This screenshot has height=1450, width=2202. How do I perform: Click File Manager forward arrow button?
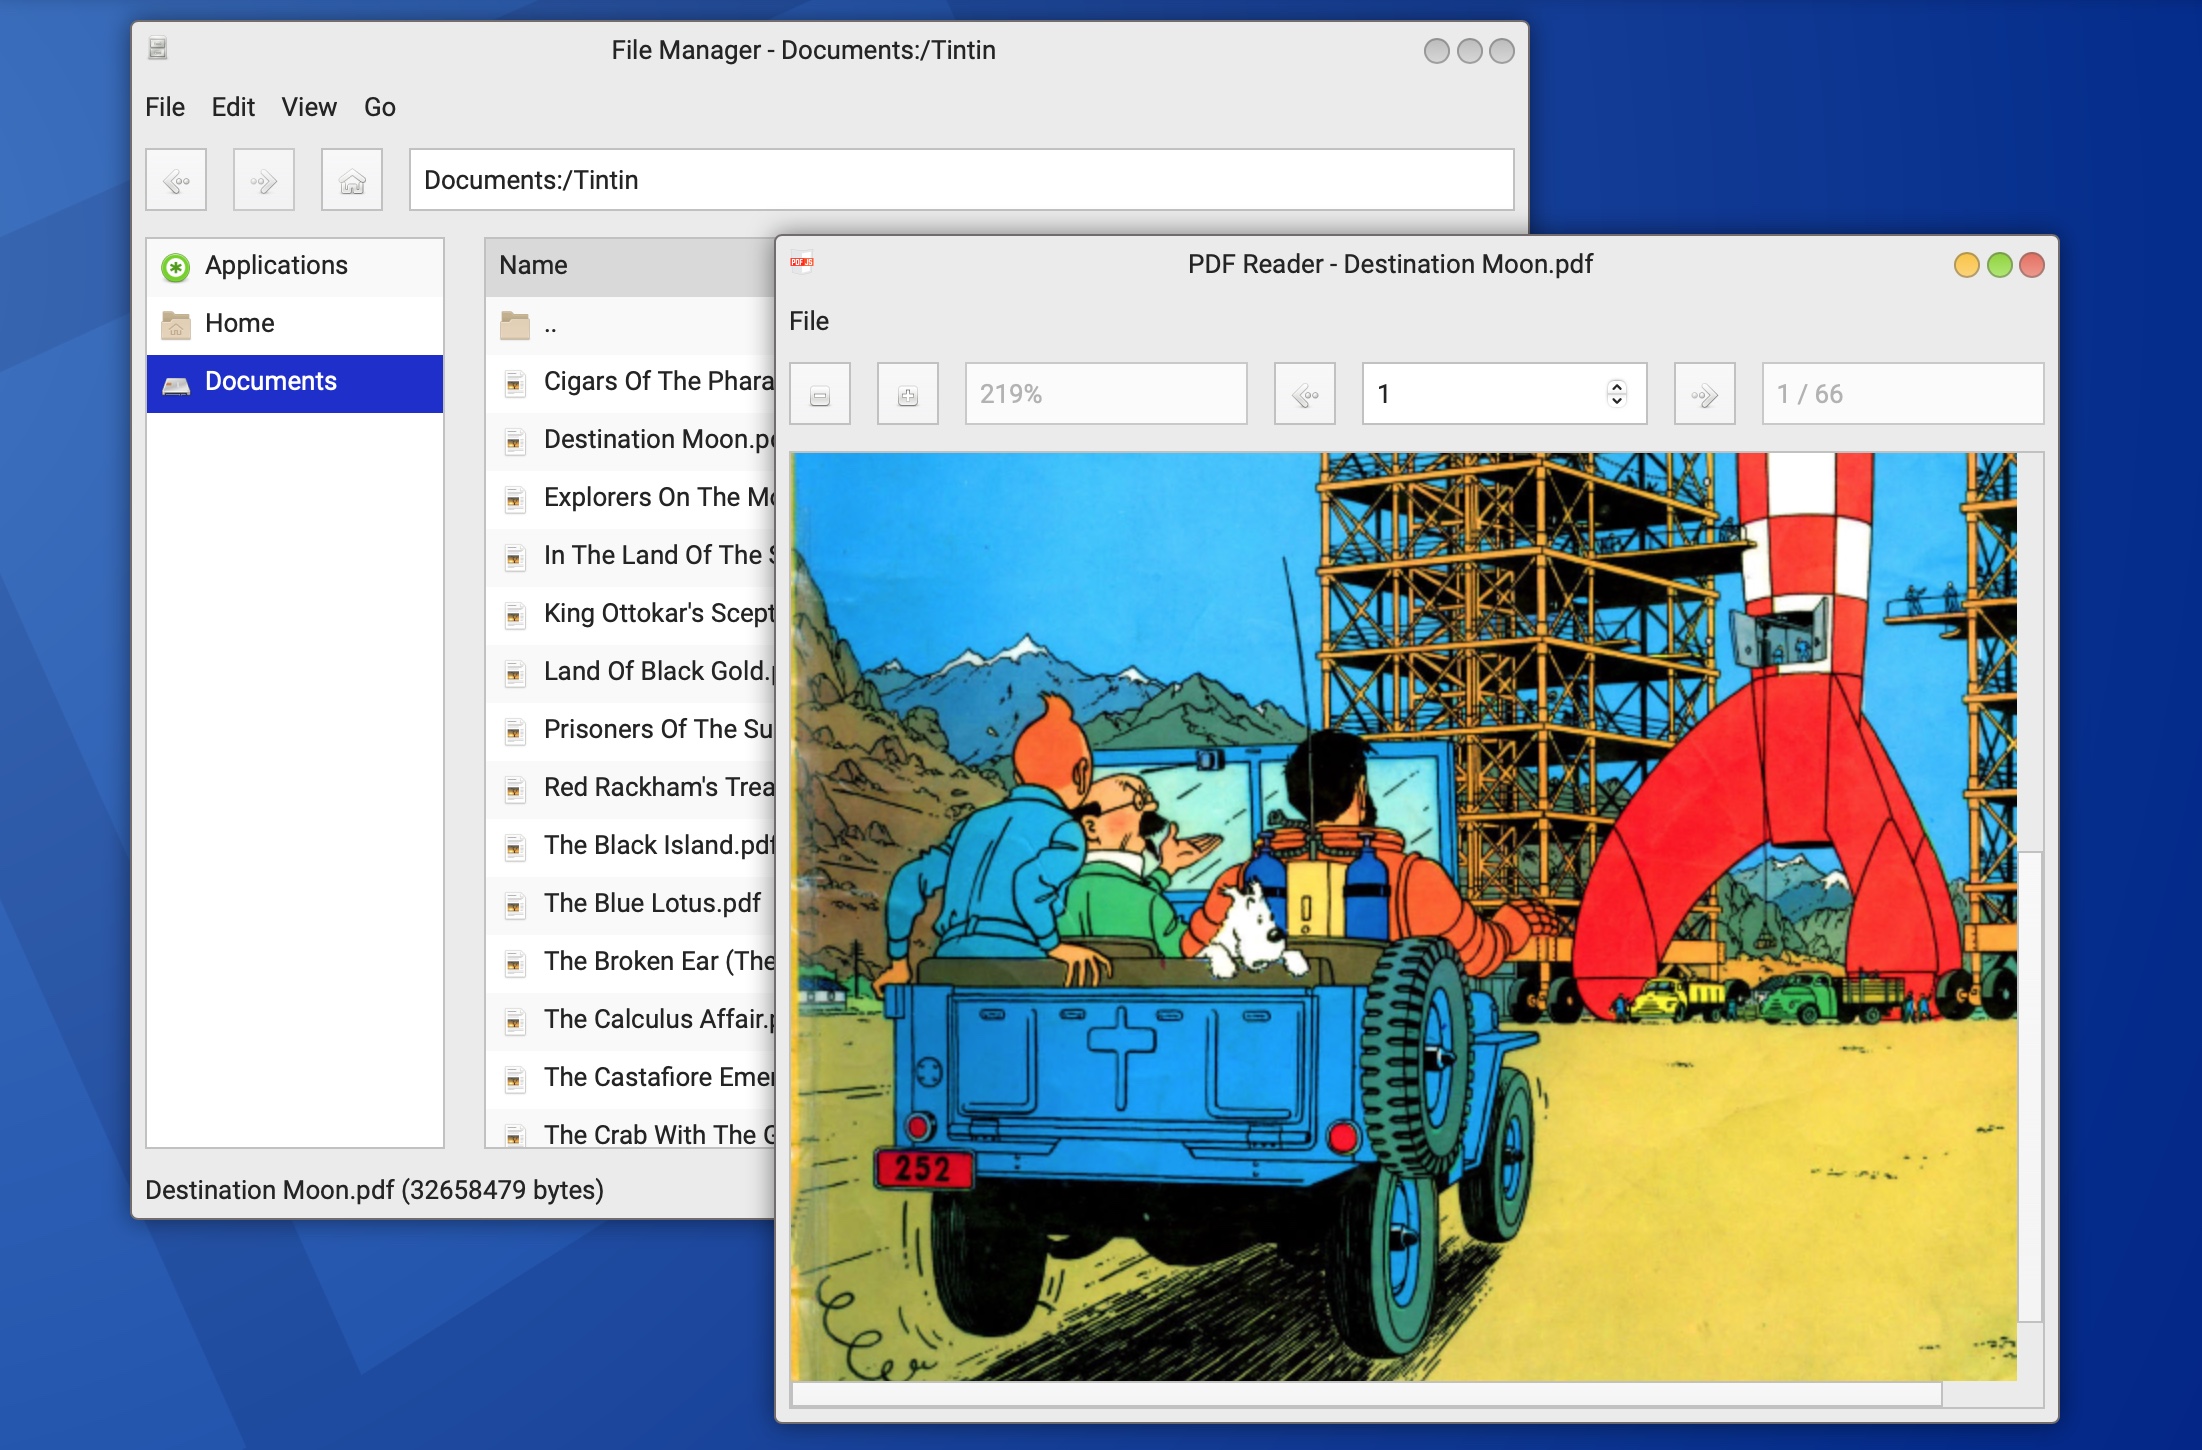coord(263,181)
